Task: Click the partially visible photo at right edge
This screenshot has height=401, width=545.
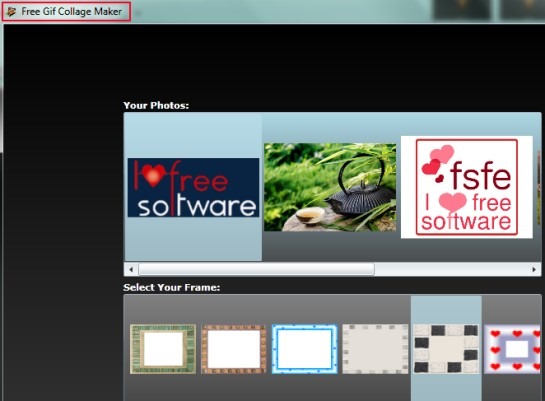Action: click(x=539, y=187)
